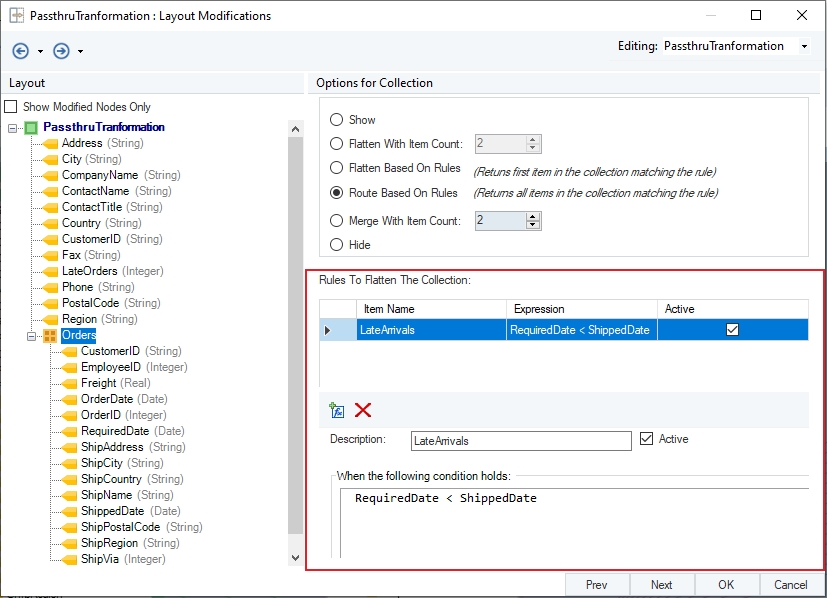Enable Show Modified Nodes Only checkbox
This screenshot has width=827, height=598.
(11, 107)
